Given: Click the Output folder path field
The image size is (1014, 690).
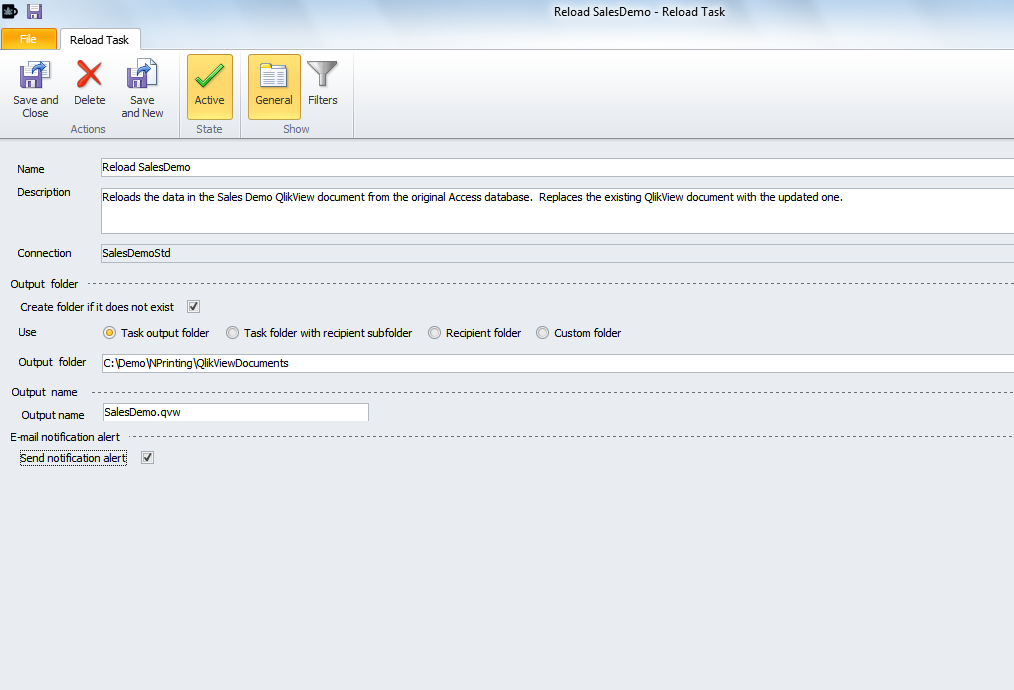Looking at the screenshot, I should click(557, 363).
